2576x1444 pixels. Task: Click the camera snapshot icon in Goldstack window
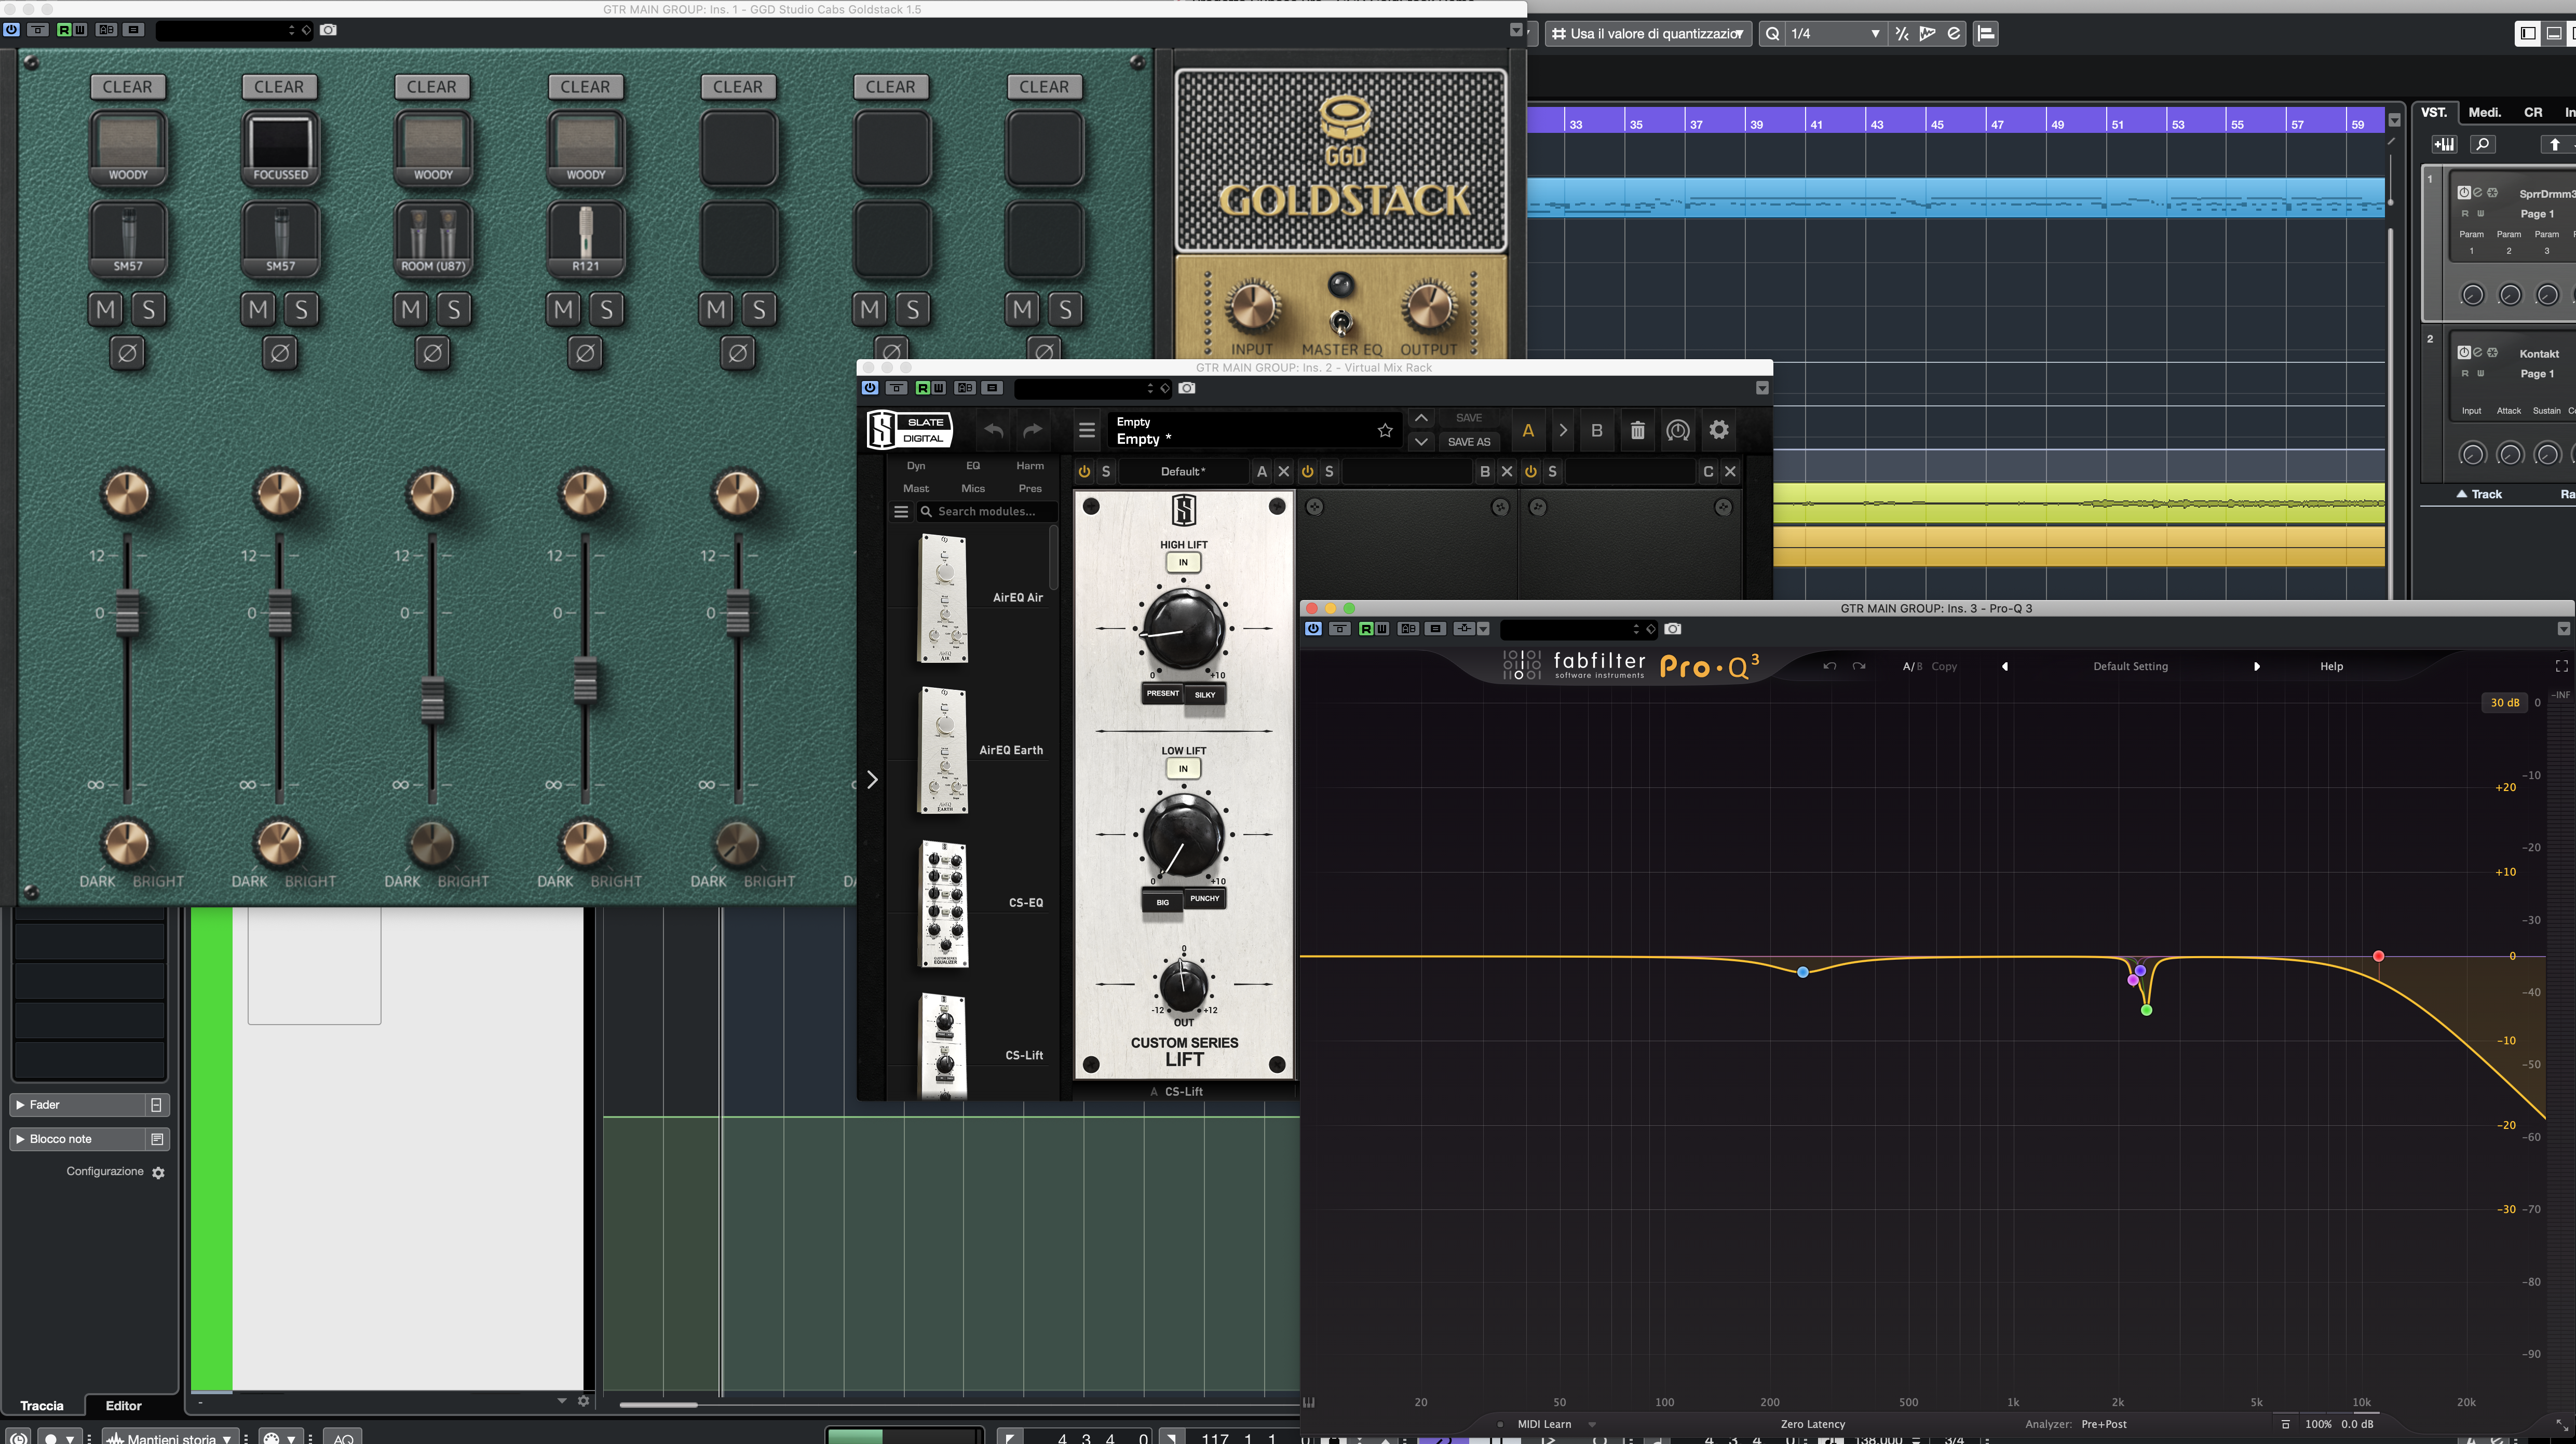click(328, 30)
